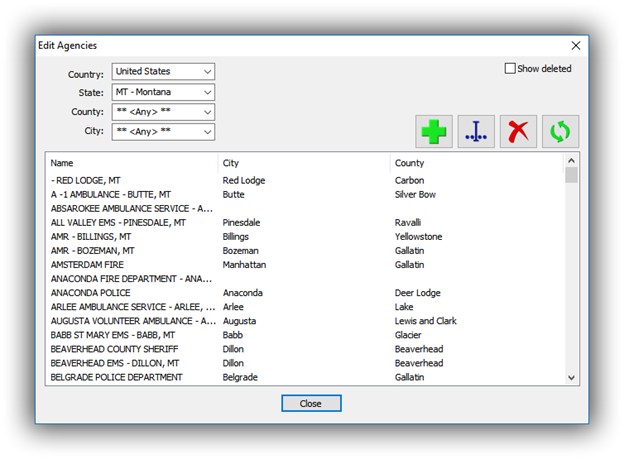Select 'AMR - BOZEMAN, MT' row
Screen dimensions: 624x459
pos(305,251)
